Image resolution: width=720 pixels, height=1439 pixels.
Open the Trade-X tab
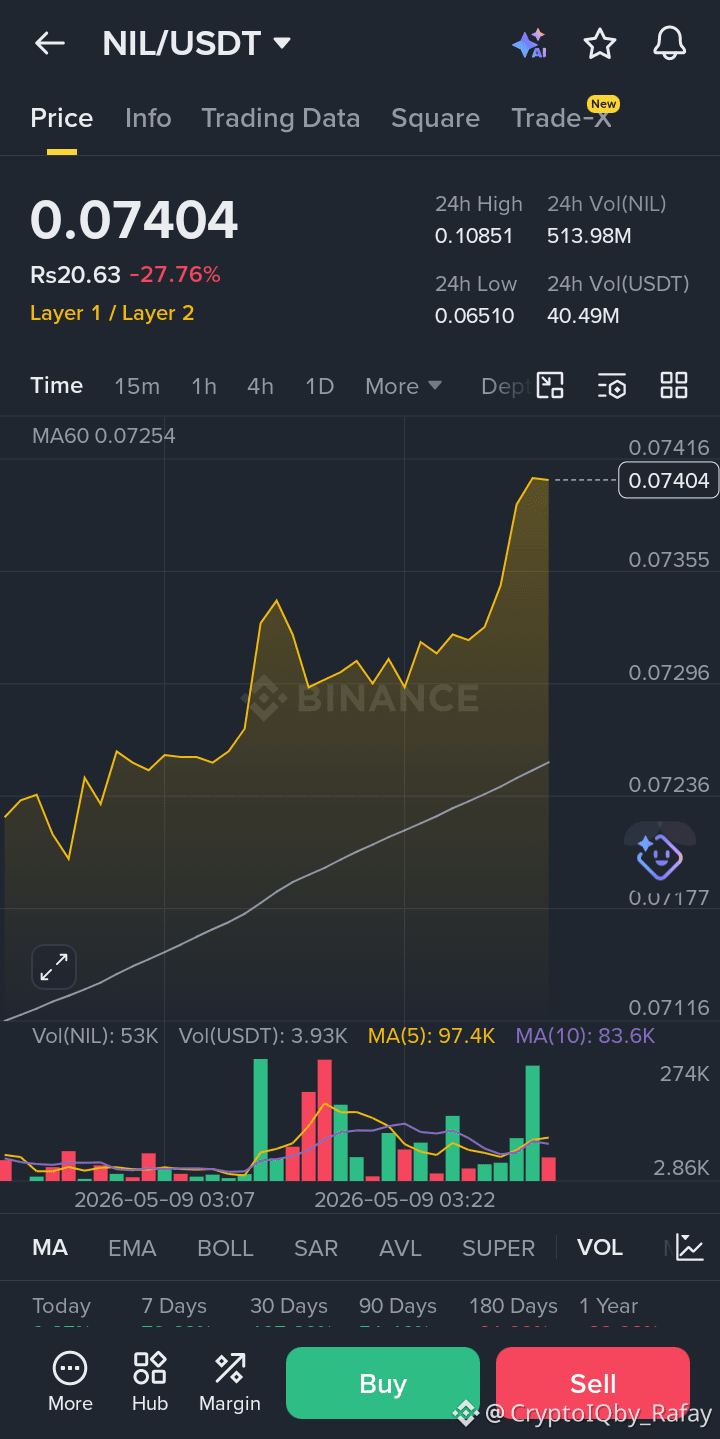(x=561, y=118)
